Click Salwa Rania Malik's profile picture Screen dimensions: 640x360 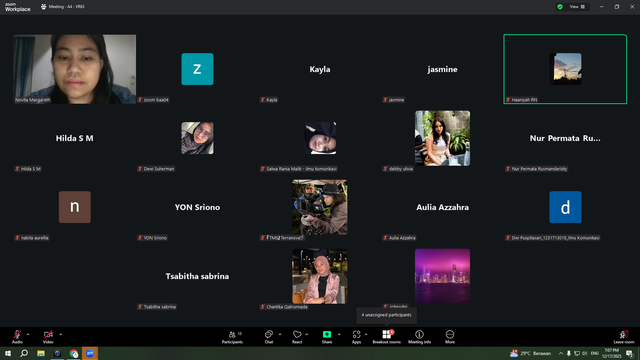pyautogui.click(x=320, y=138)
